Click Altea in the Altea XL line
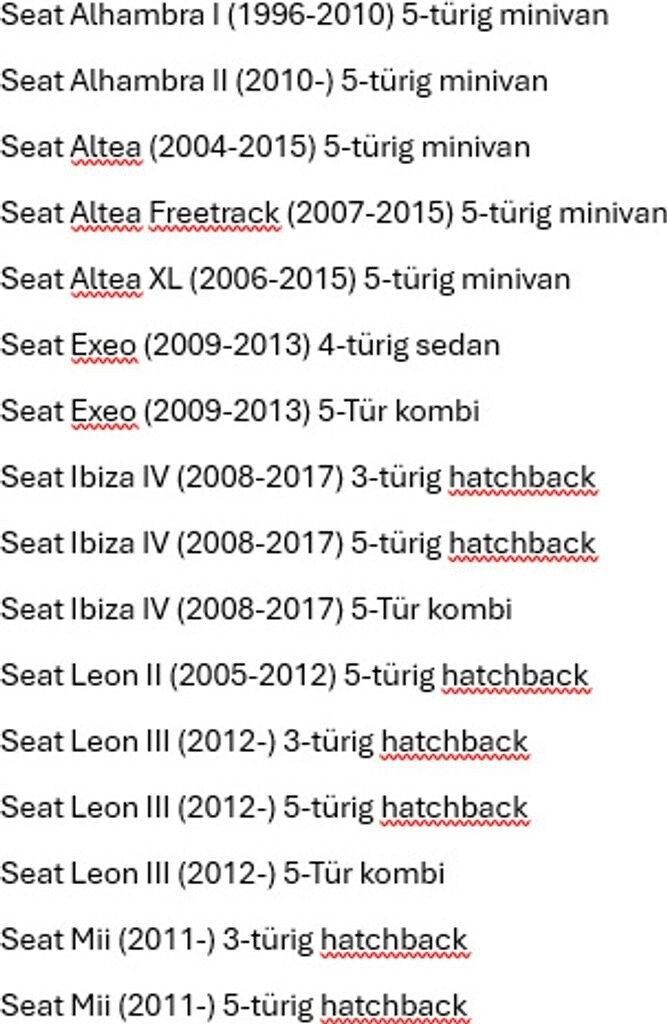667x1024 pixels. pos(105,279)
